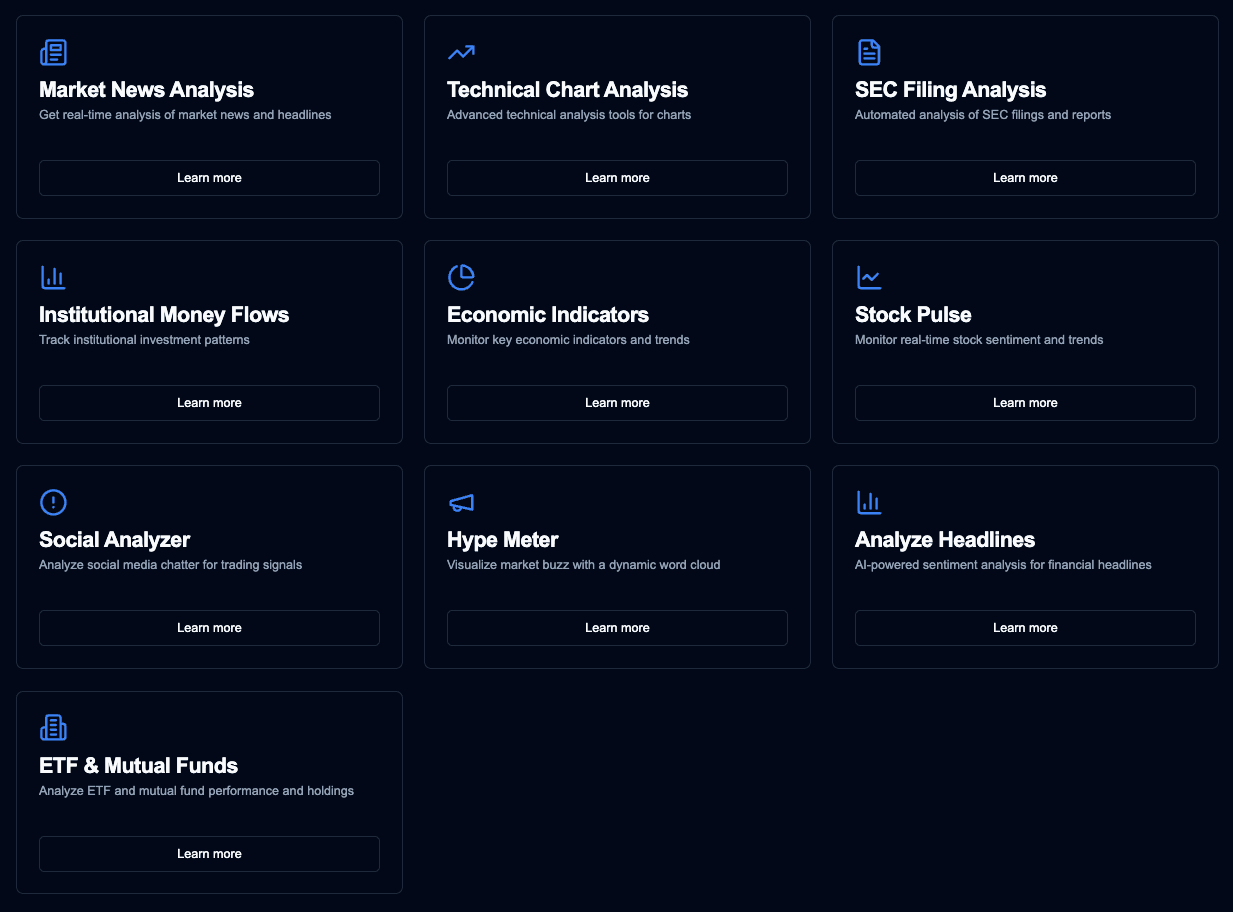Click Learn more on SEC Filing Analysis

click(x=1025, y=177)
